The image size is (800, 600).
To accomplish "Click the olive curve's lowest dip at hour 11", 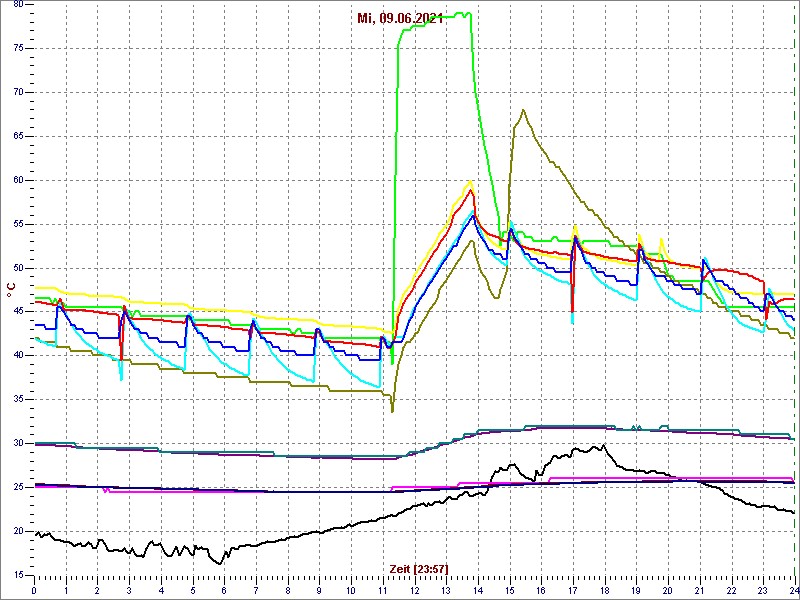I will 392,410.
